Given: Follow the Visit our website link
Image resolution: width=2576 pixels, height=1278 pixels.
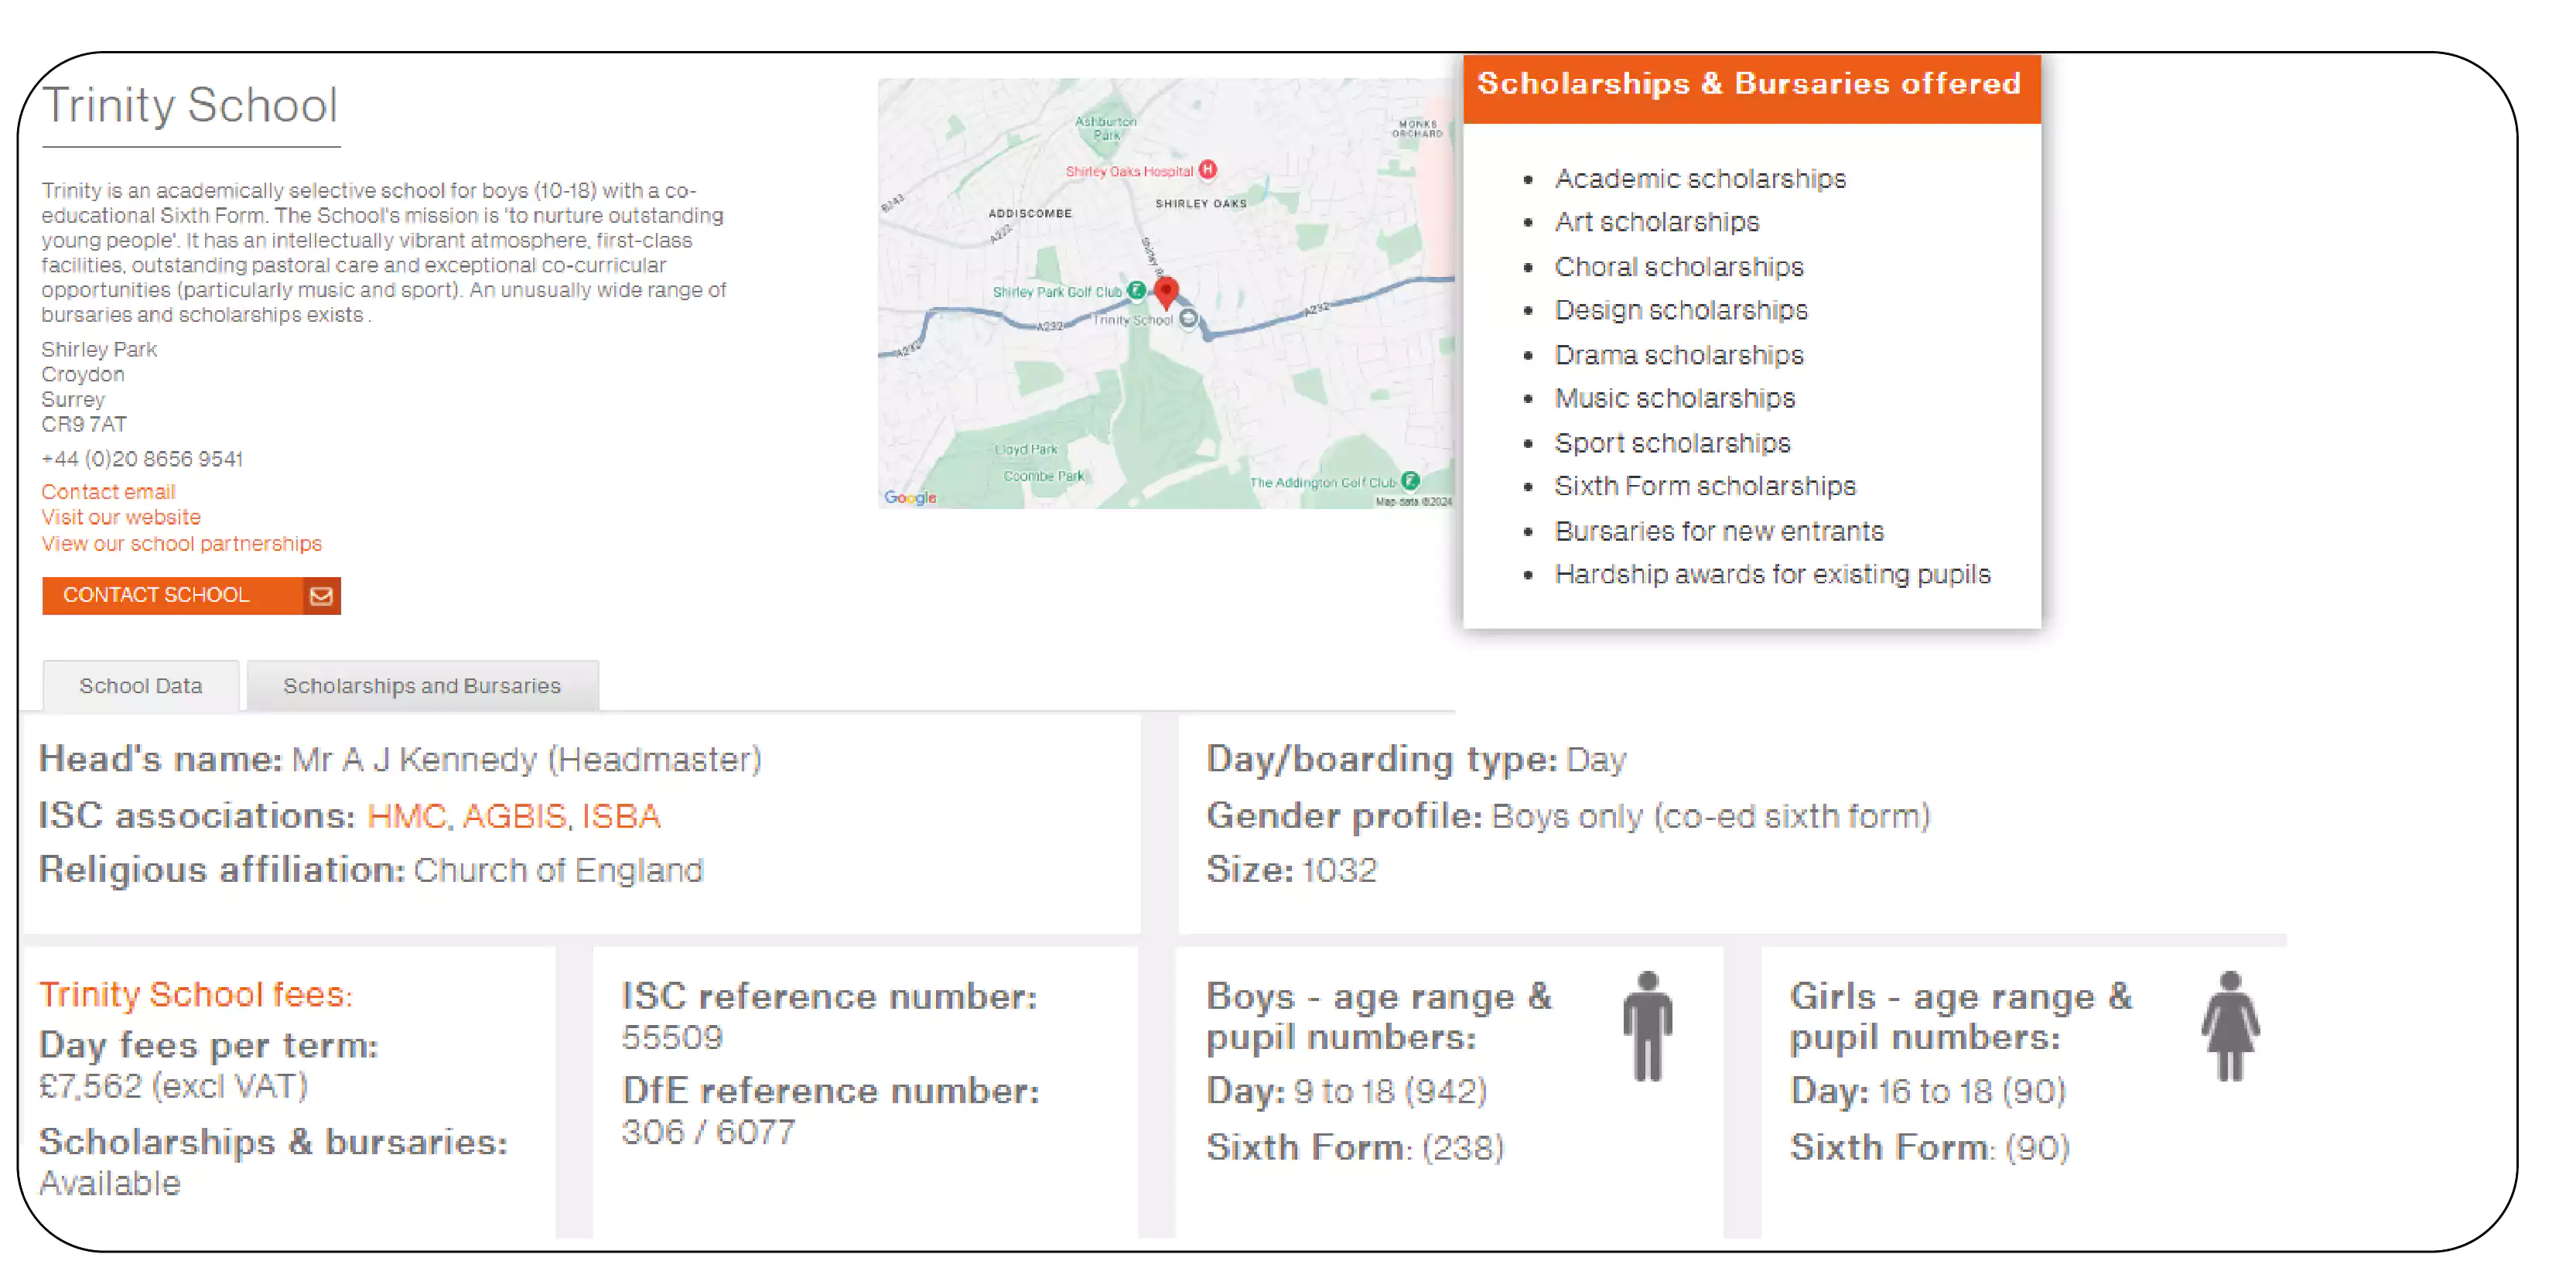Looking at the screenshot, I should [x=121, y=517].
